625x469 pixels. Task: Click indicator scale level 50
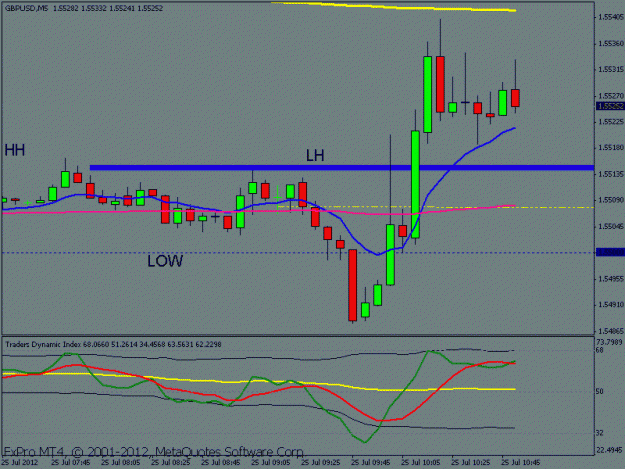(599, 392)
